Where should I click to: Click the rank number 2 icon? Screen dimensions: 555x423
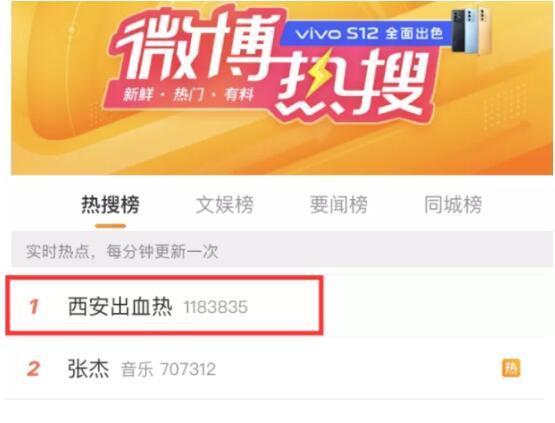coord(33,369)
